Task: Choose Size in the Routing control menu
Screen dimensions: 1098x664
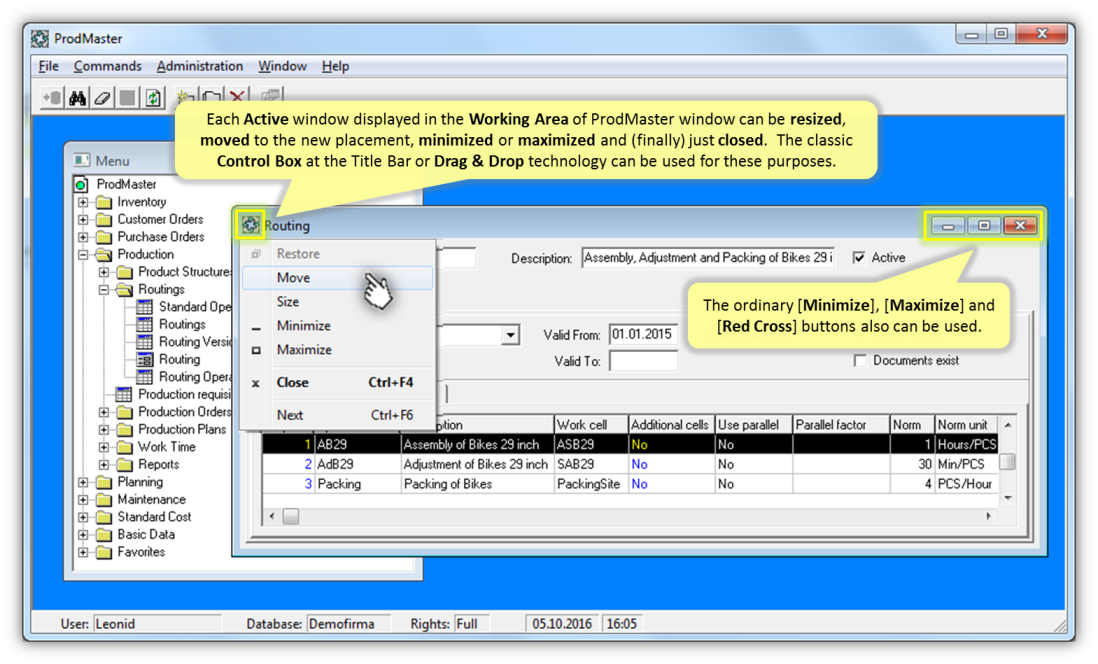Action: coord(338,302)
